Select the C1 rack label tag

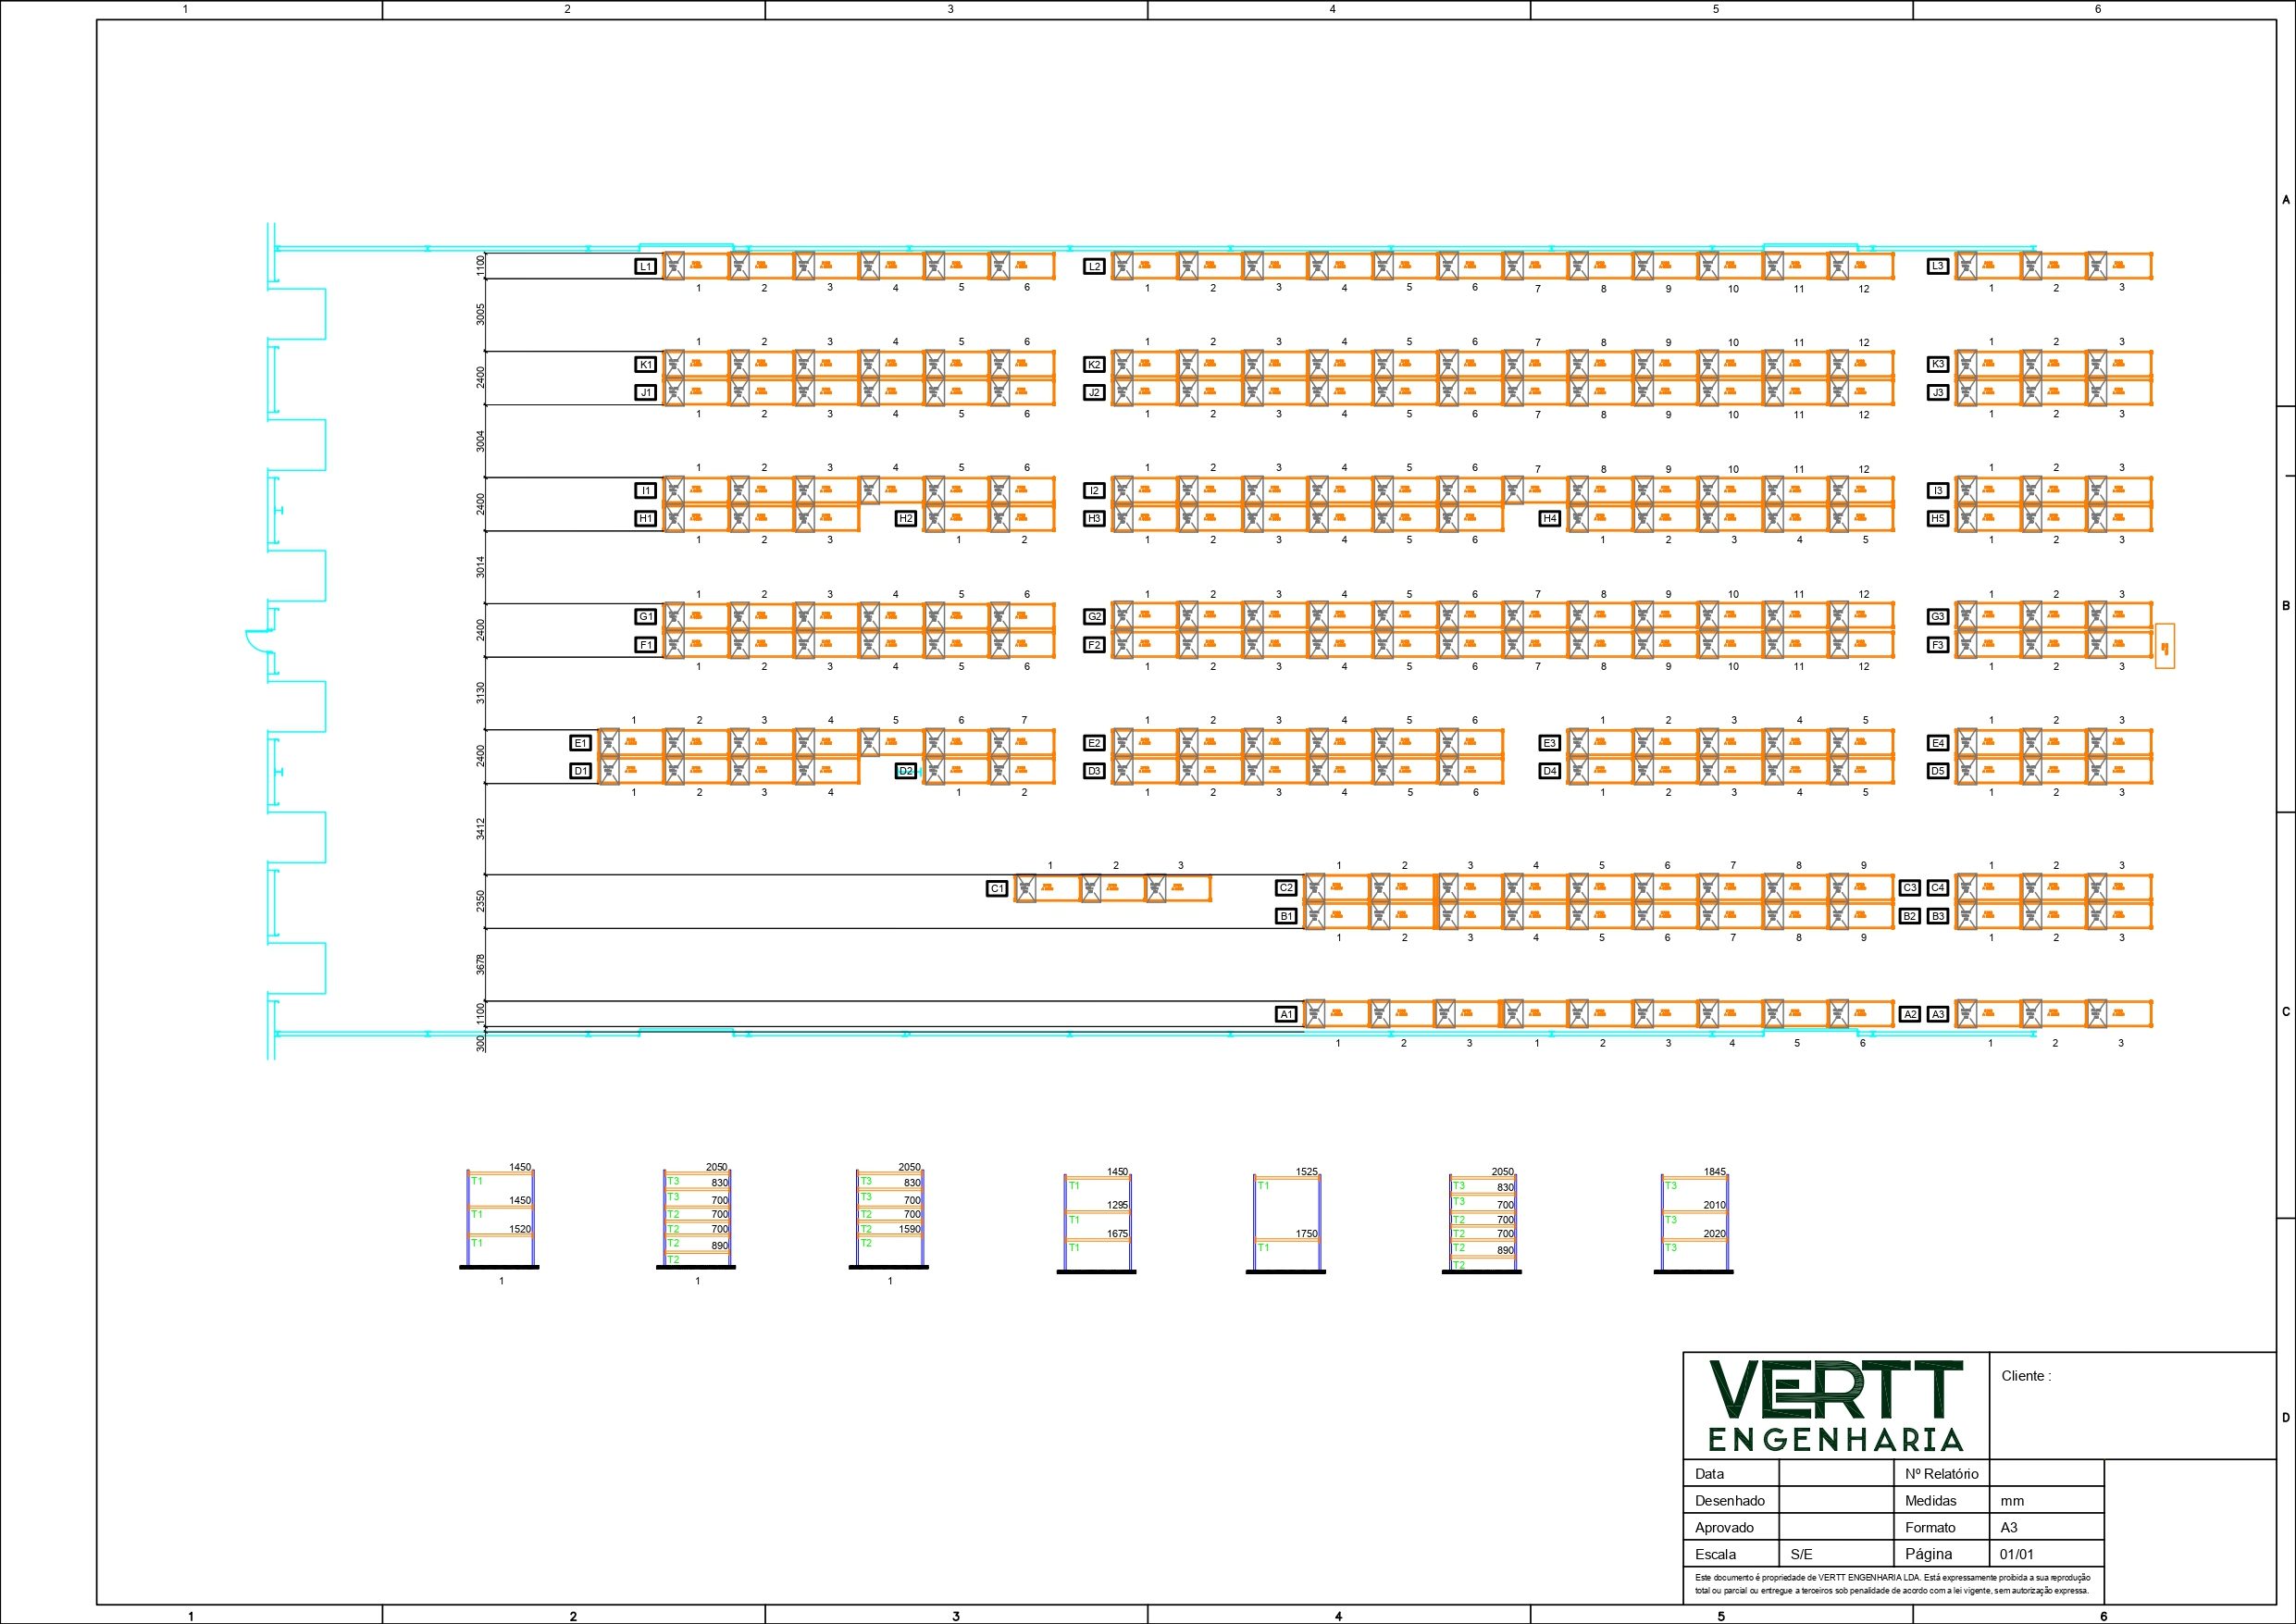pyautogui.click(x=996, y=888)
